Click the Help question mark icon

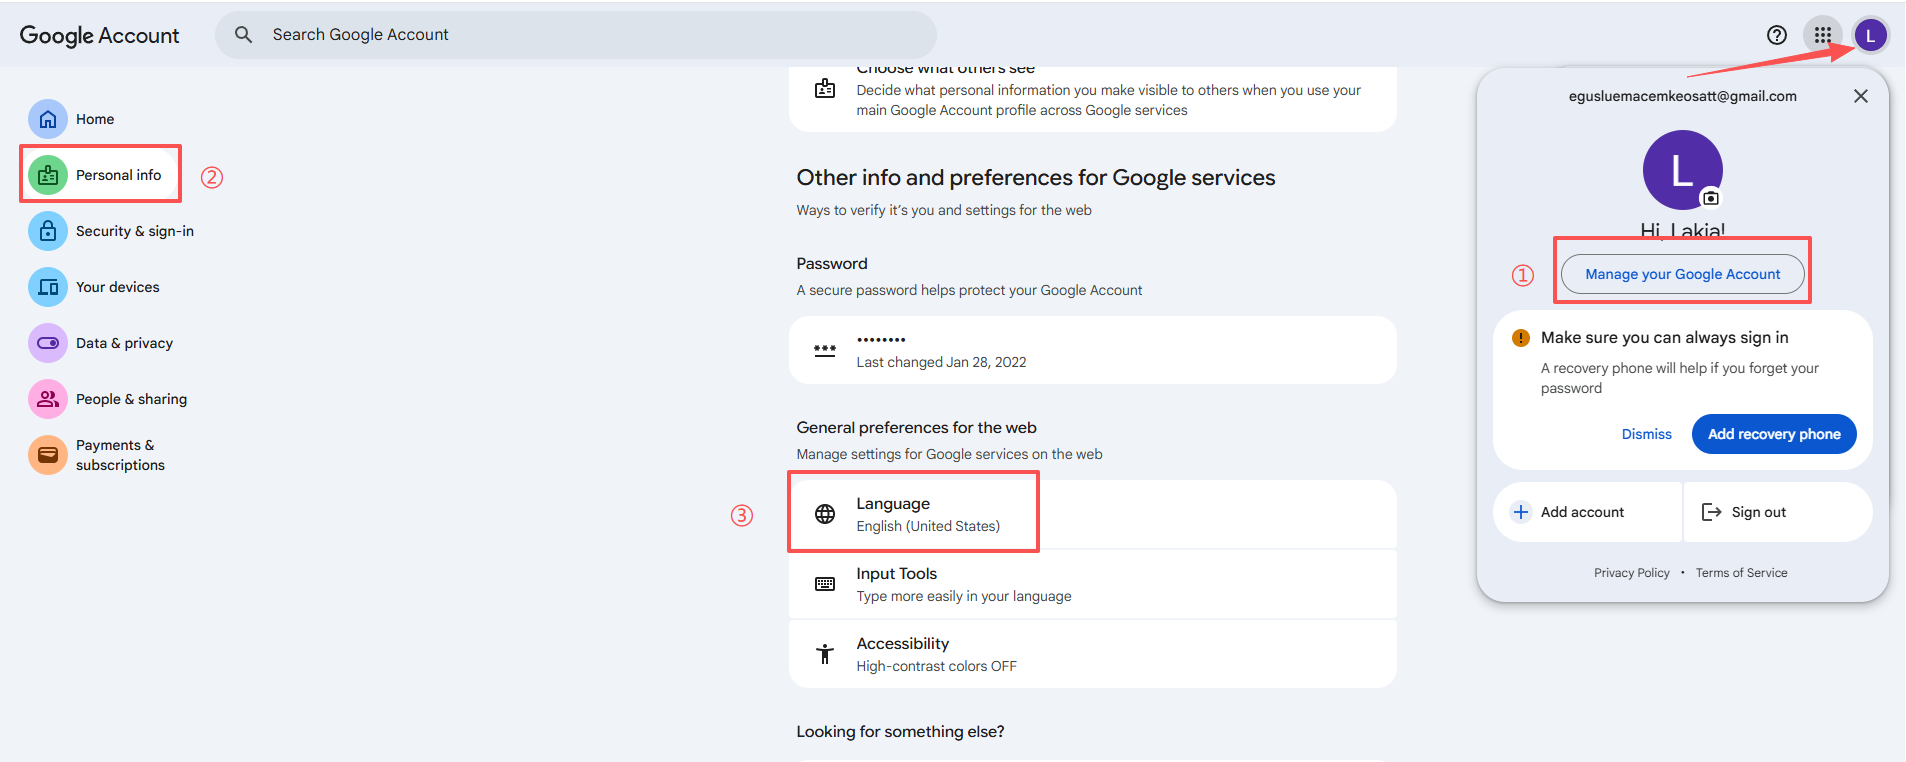1777,35
